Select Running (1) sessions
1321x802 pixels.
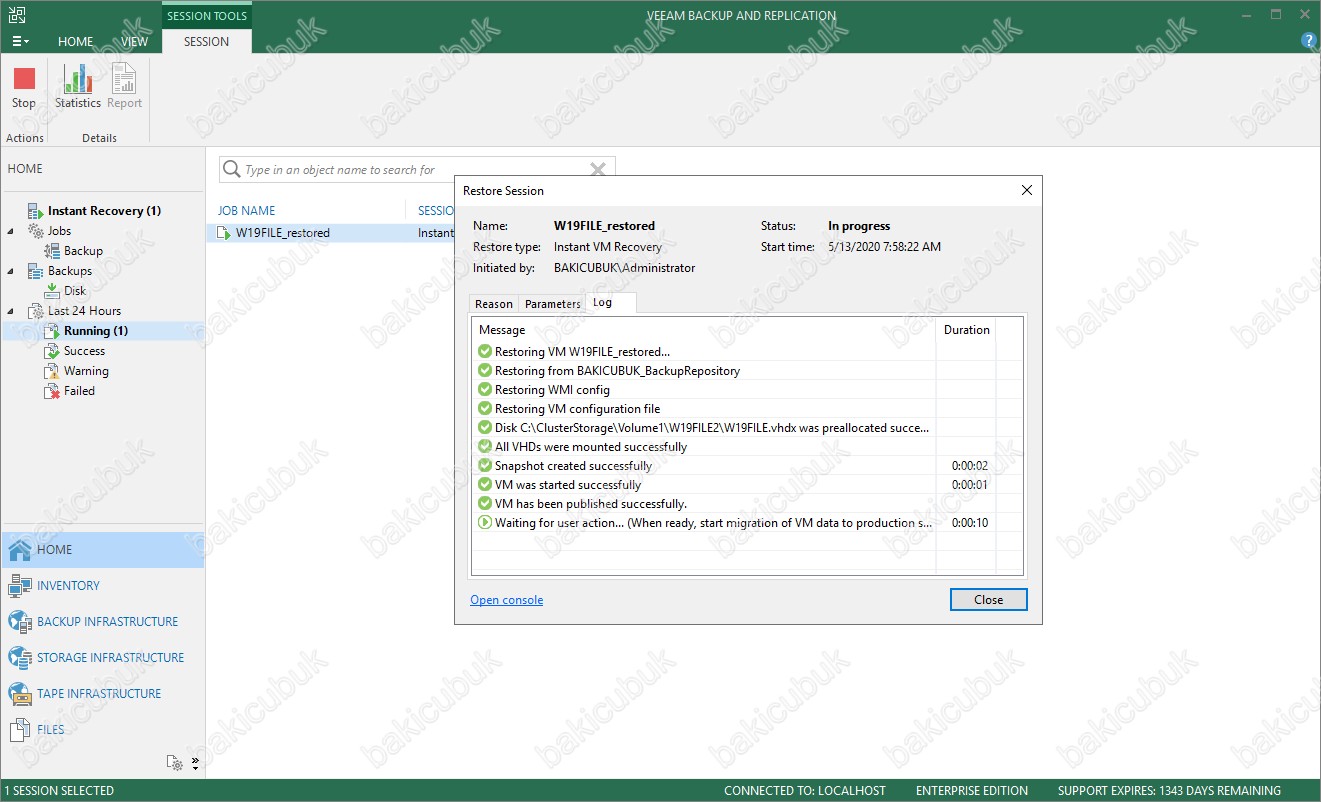coord(96,331)
